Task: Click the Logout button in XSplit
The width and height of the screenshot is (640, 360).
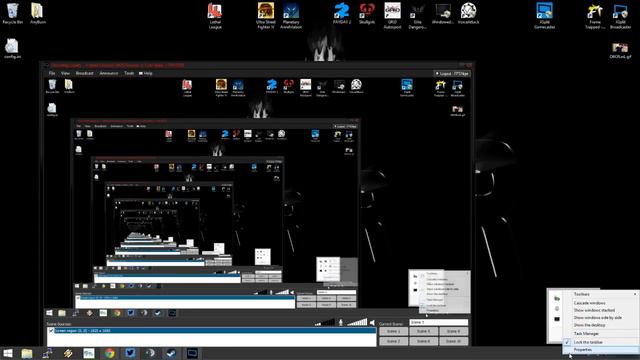Action: (452, 74)
